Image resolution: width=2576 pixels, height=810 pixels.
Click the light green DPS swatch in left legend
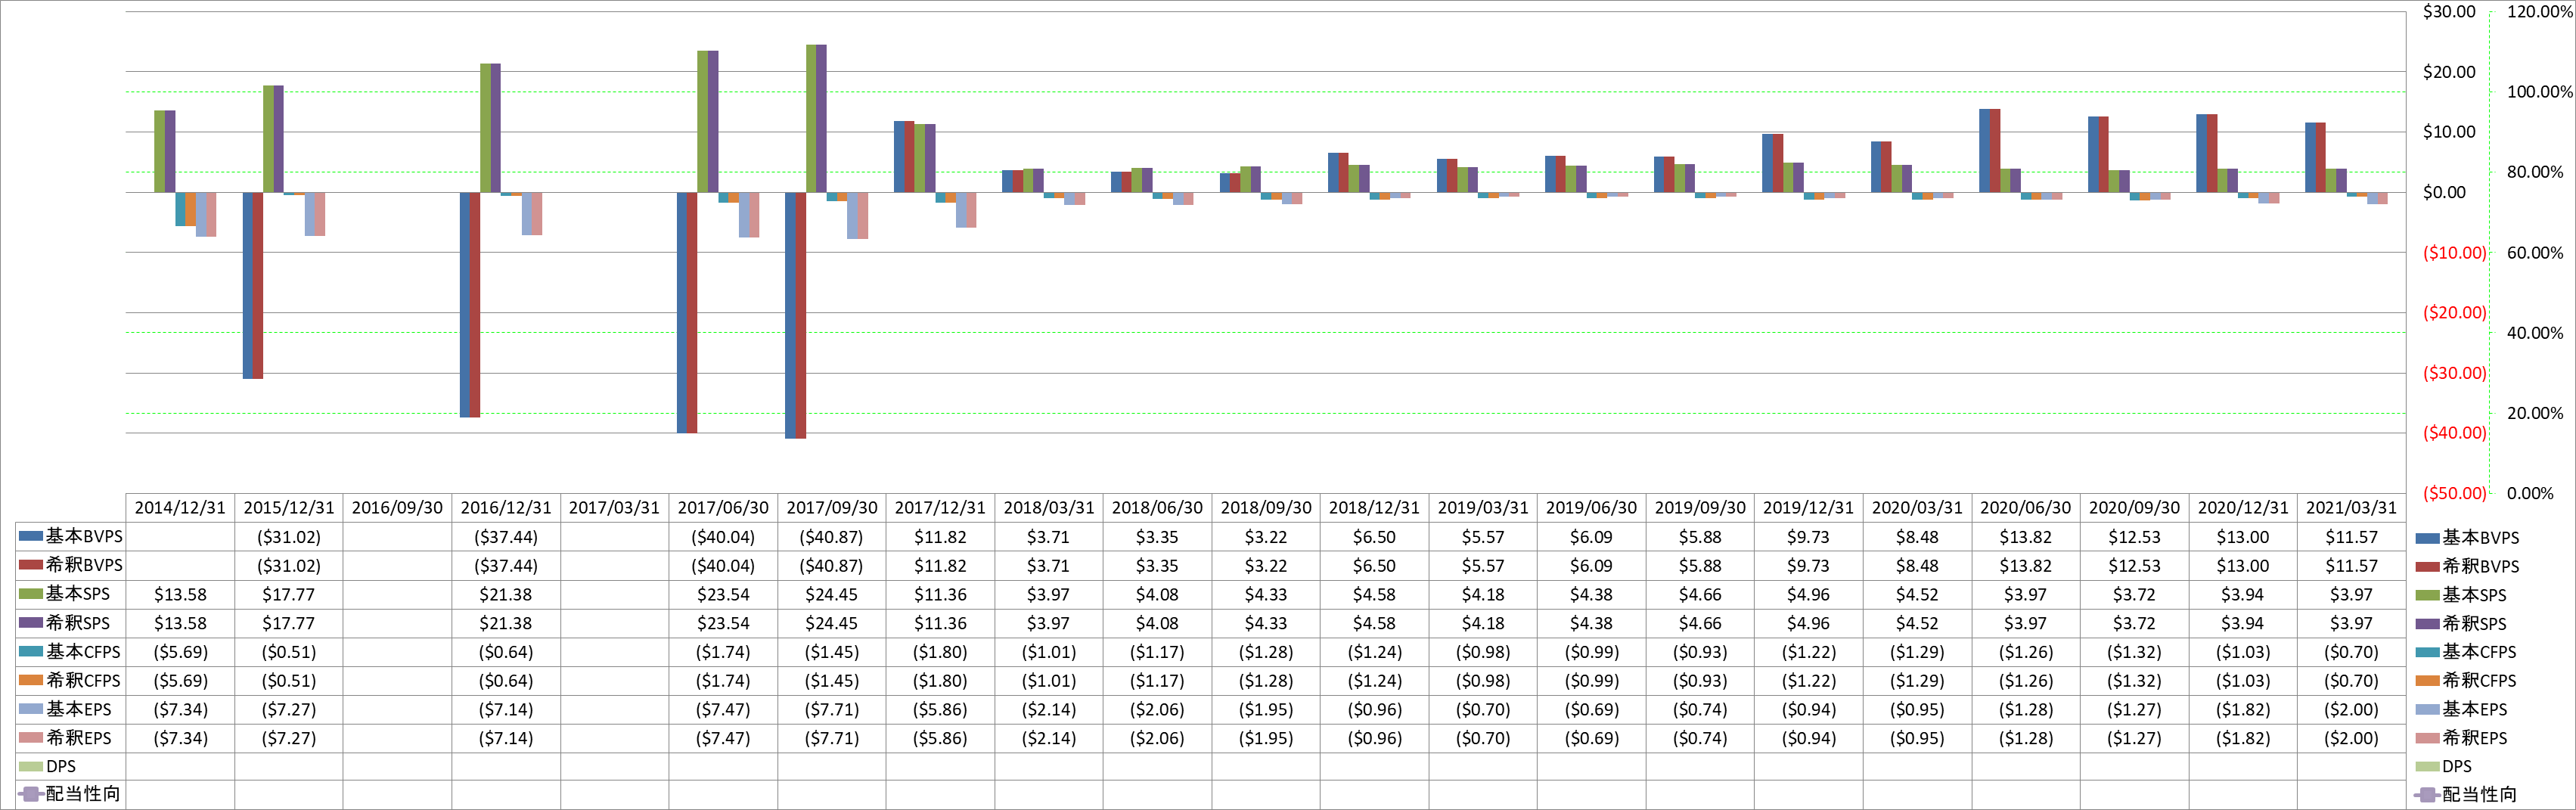[x=31, y=766]
